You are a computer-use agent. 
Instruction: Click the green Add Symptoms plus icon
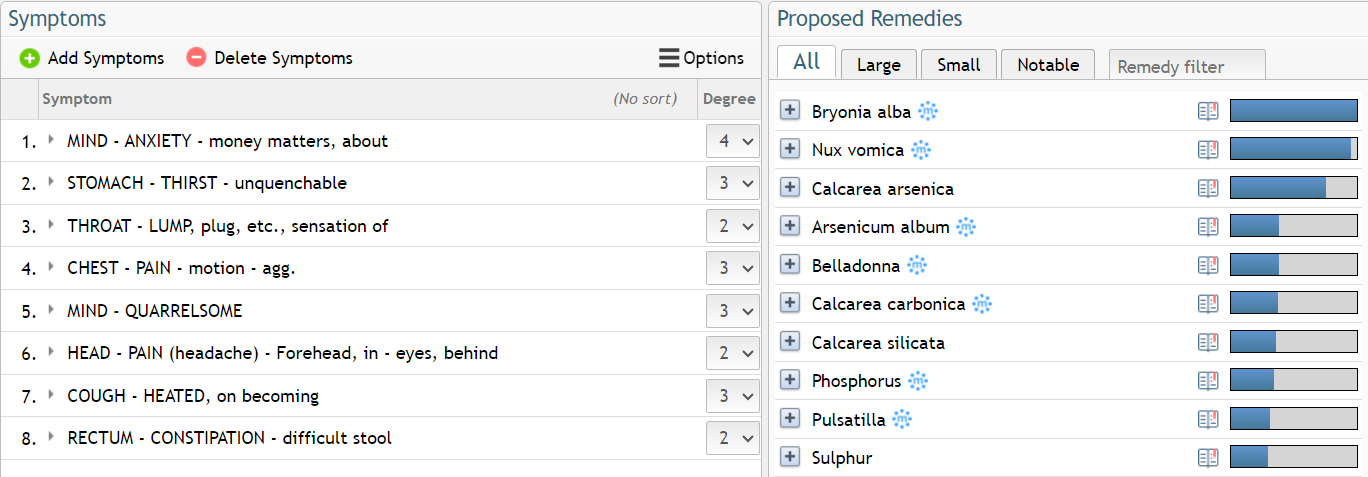(x=30, y=58)
